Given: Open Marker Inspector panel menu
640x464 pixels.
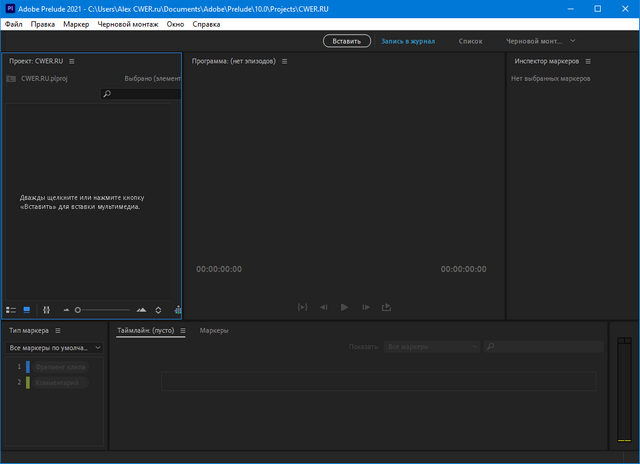Looking at the screenshot, I should tap(588, 61).
